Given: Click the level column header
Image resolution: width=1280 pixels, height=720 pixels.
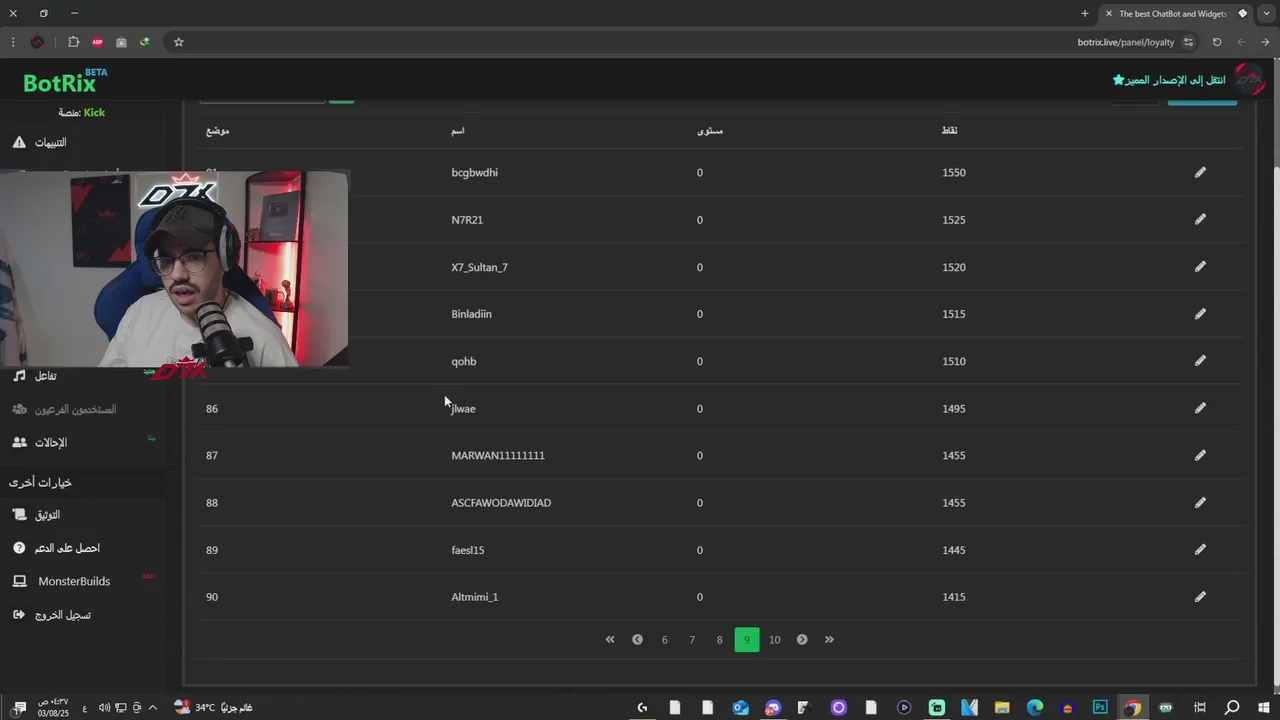Looking at the screenshot, I should pos(710,131).
